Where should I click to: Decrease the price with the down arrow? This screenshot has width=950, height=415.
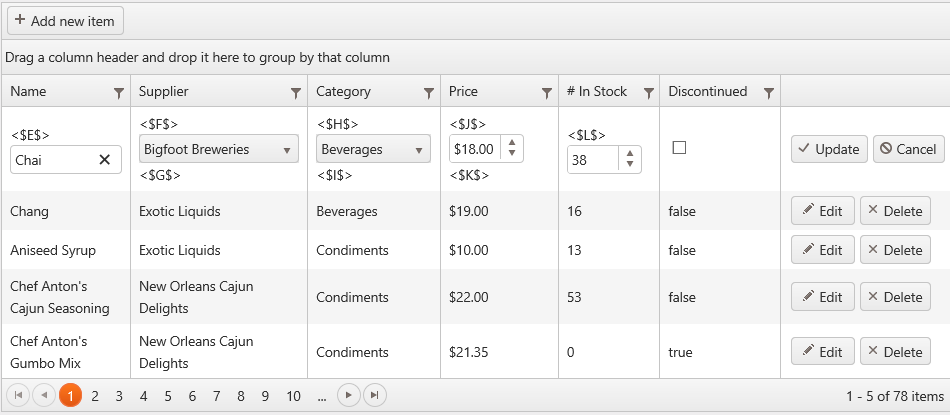(512, 153)
